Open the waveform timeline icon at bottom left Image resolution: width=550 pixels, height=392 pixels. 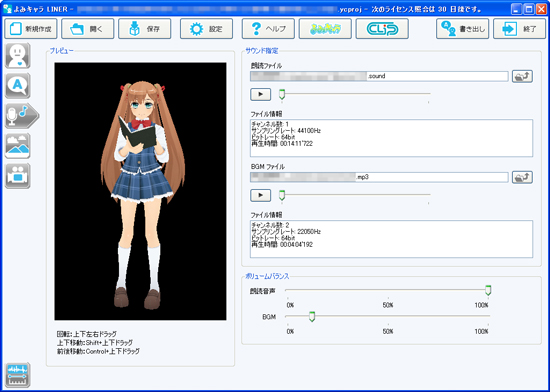[x=18, y=375]
